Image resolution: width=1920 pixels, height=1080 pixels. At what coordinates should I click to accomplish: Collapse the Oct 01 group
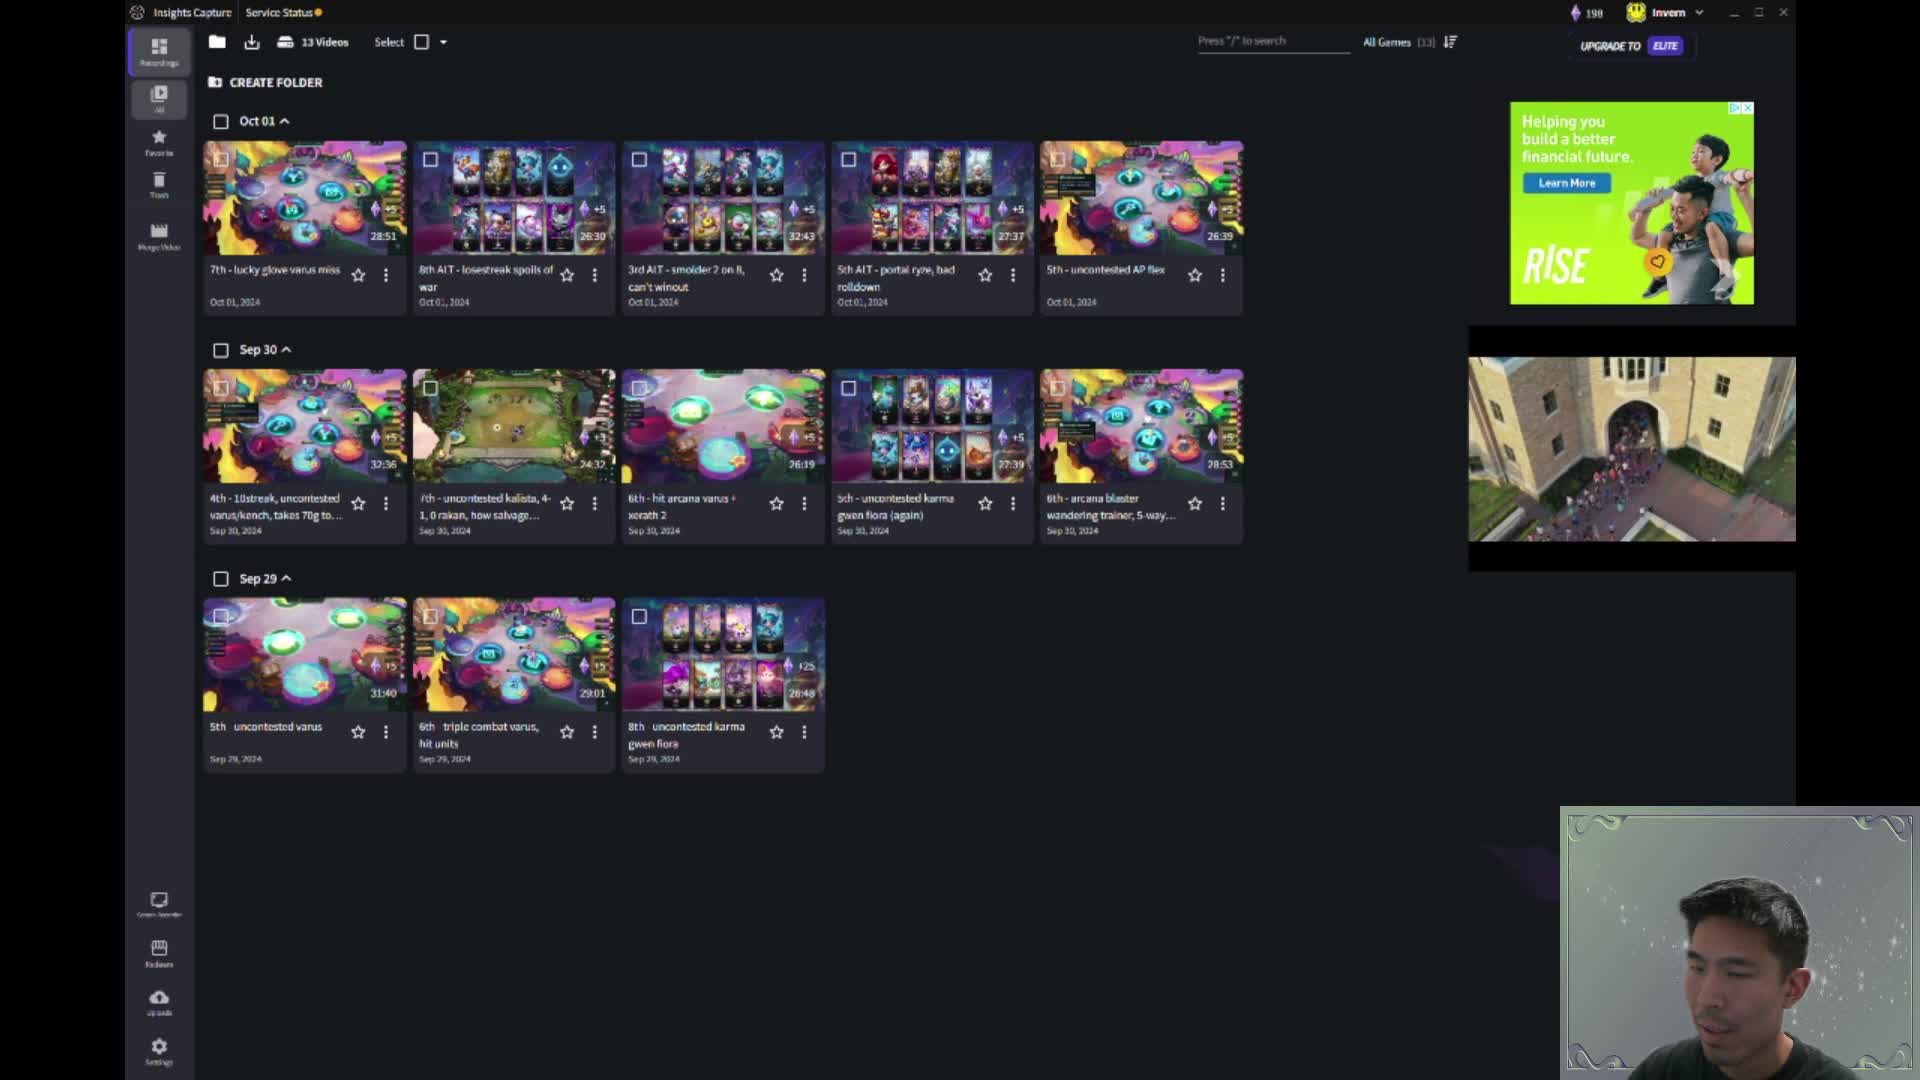point(285,121)
